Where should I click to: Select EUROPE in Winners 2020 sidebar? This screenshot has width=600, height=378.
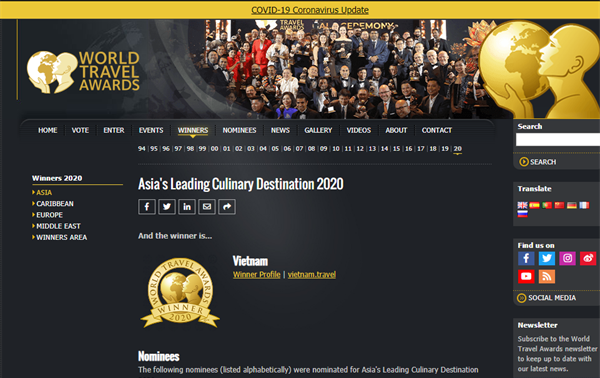tap(49, 215)
